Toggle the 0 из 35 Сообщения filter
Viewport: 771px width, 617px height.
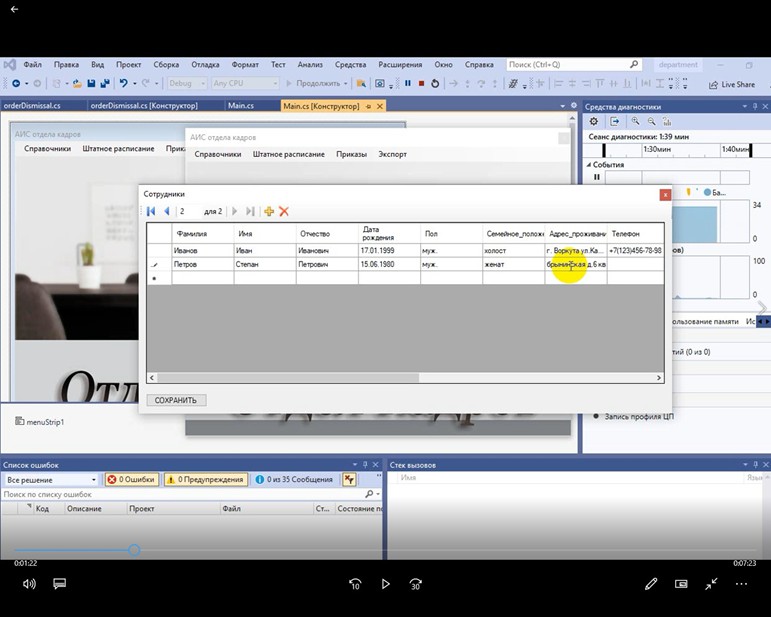(295, 479)
